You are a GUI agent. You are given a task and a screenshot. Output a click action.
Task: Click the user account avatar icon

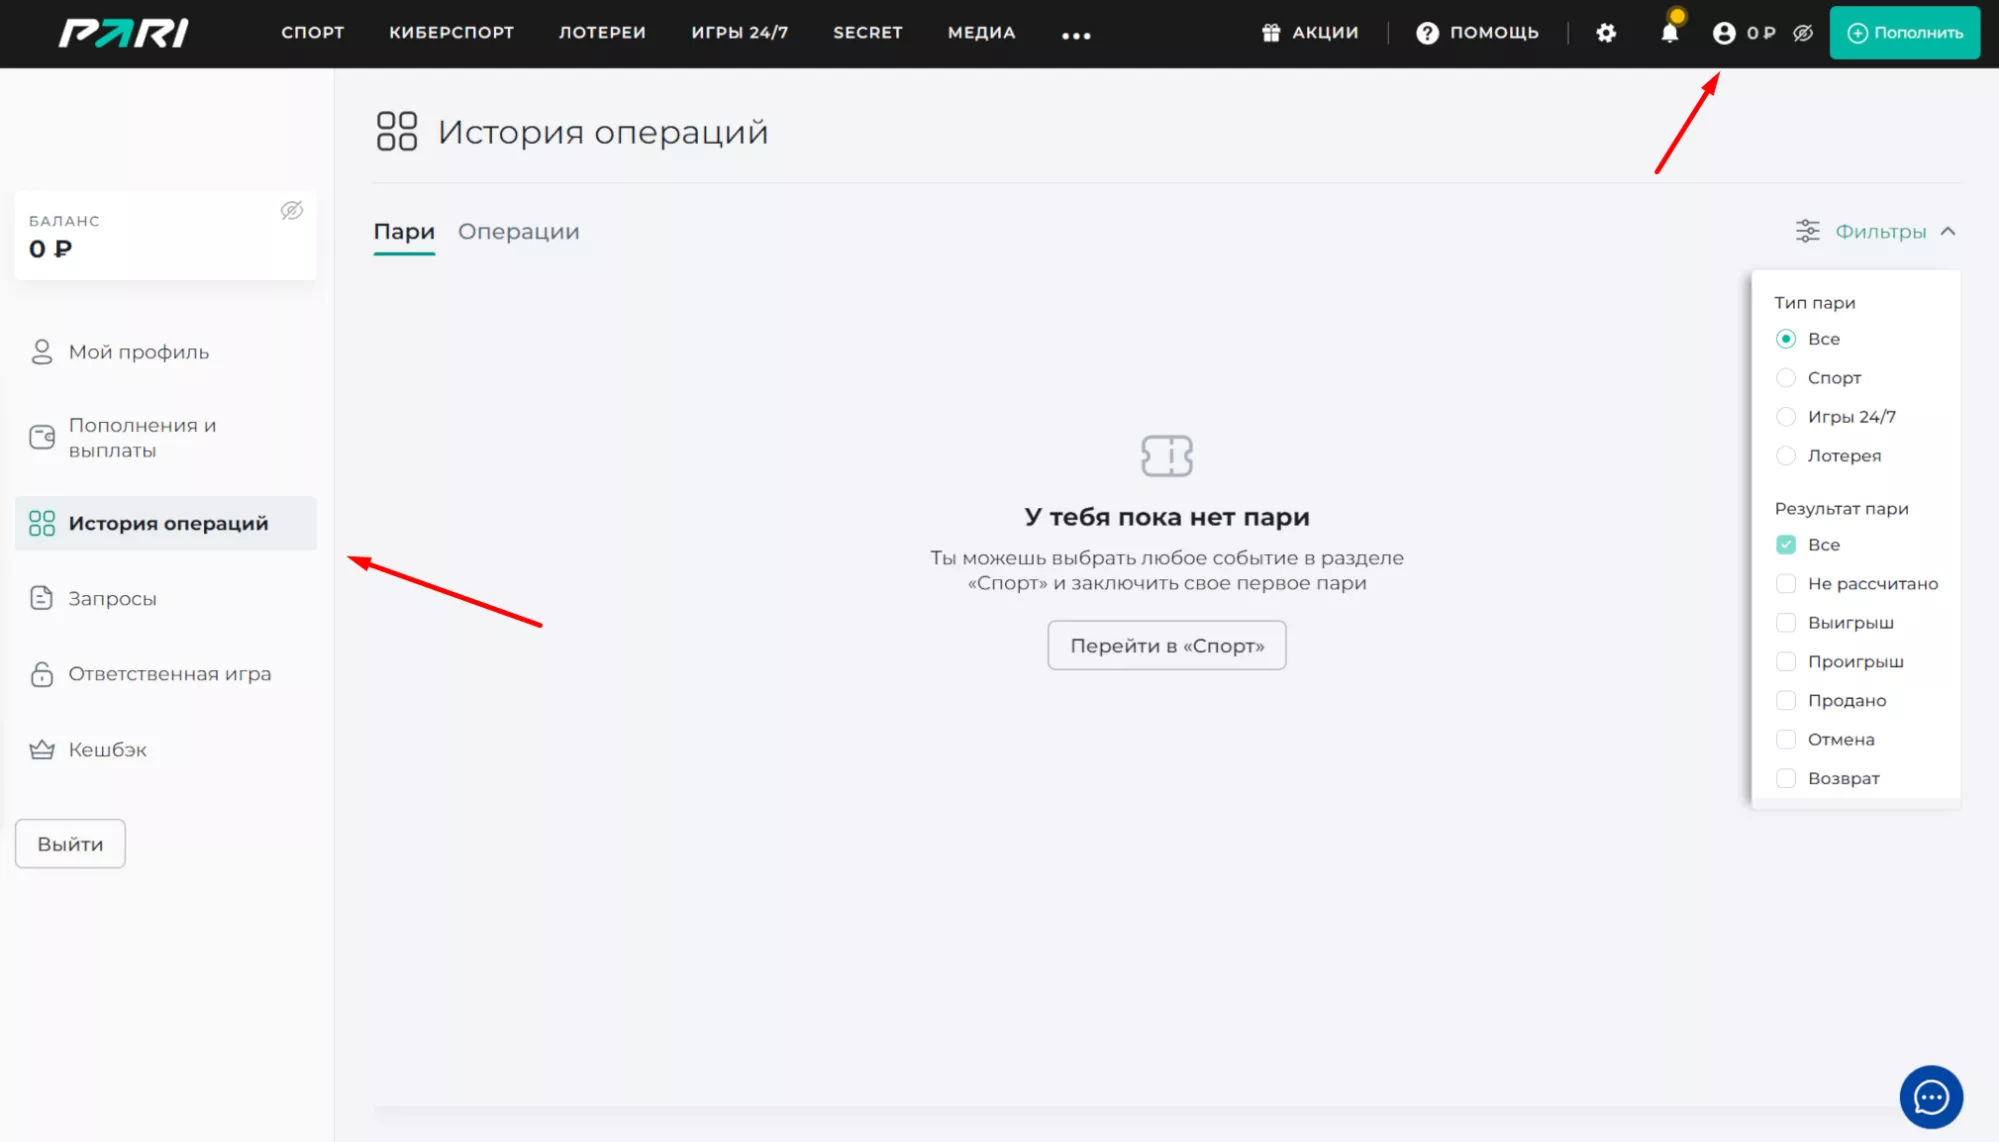tap(1723, 33)
